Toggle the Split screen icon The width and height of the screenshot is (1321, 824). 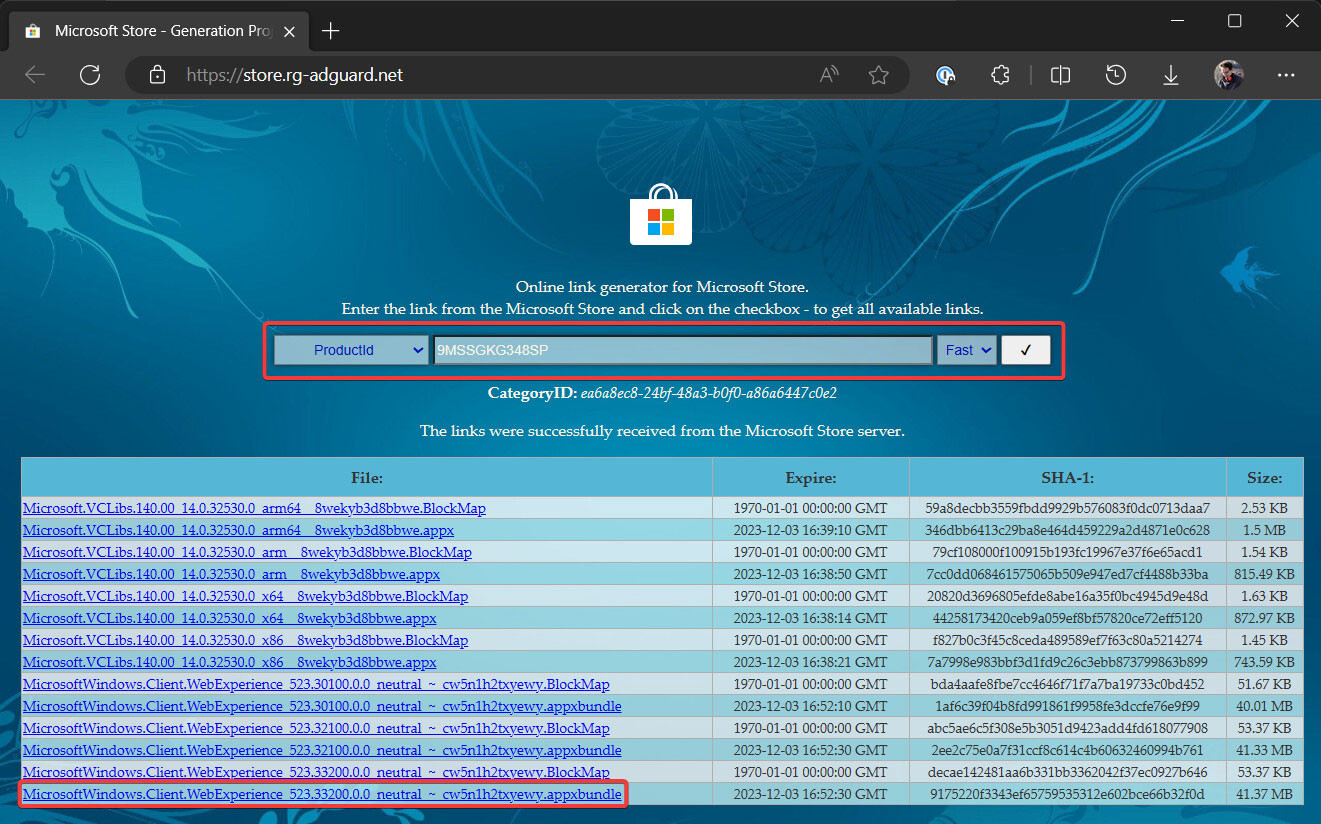pyautogui.click(x=1061, y=75)
